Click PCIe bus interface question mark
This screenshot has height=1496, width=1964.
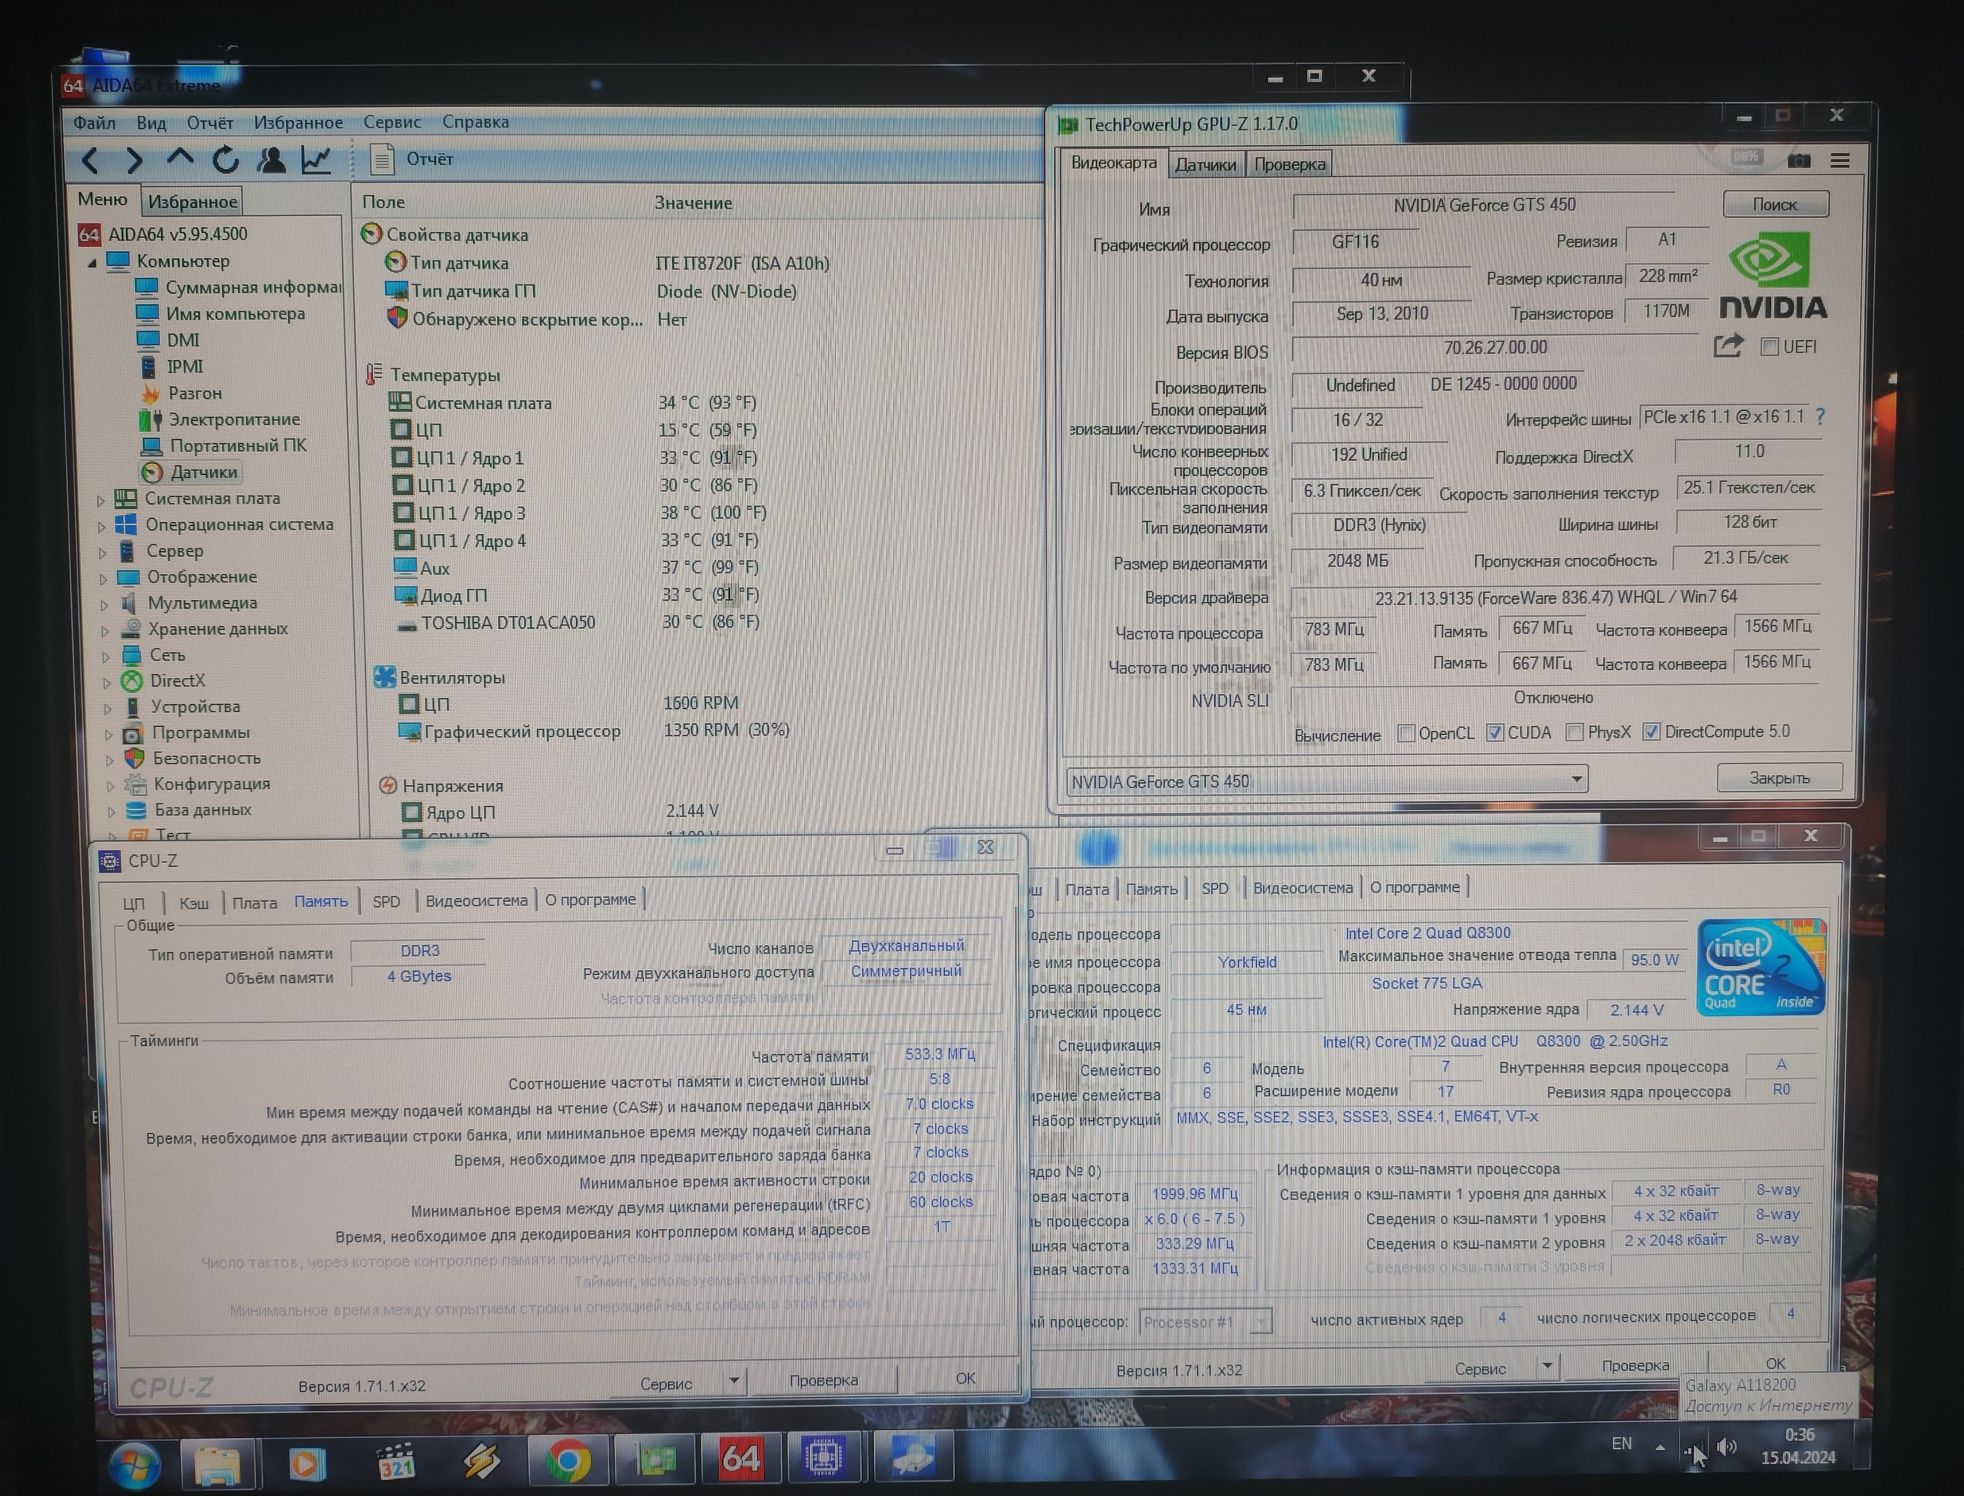pos(1820,416)
